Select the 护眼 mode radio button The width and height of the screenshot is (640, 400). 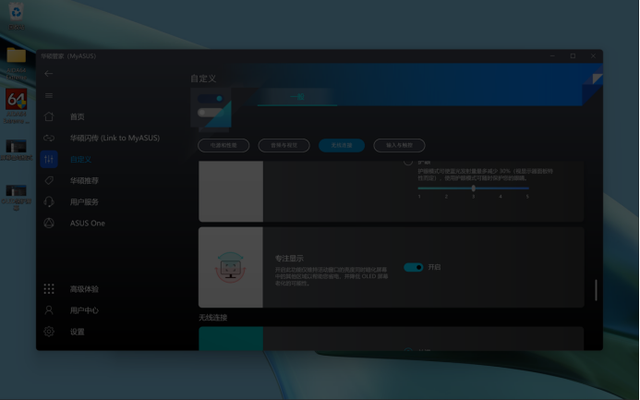click(x=408, y=162)
